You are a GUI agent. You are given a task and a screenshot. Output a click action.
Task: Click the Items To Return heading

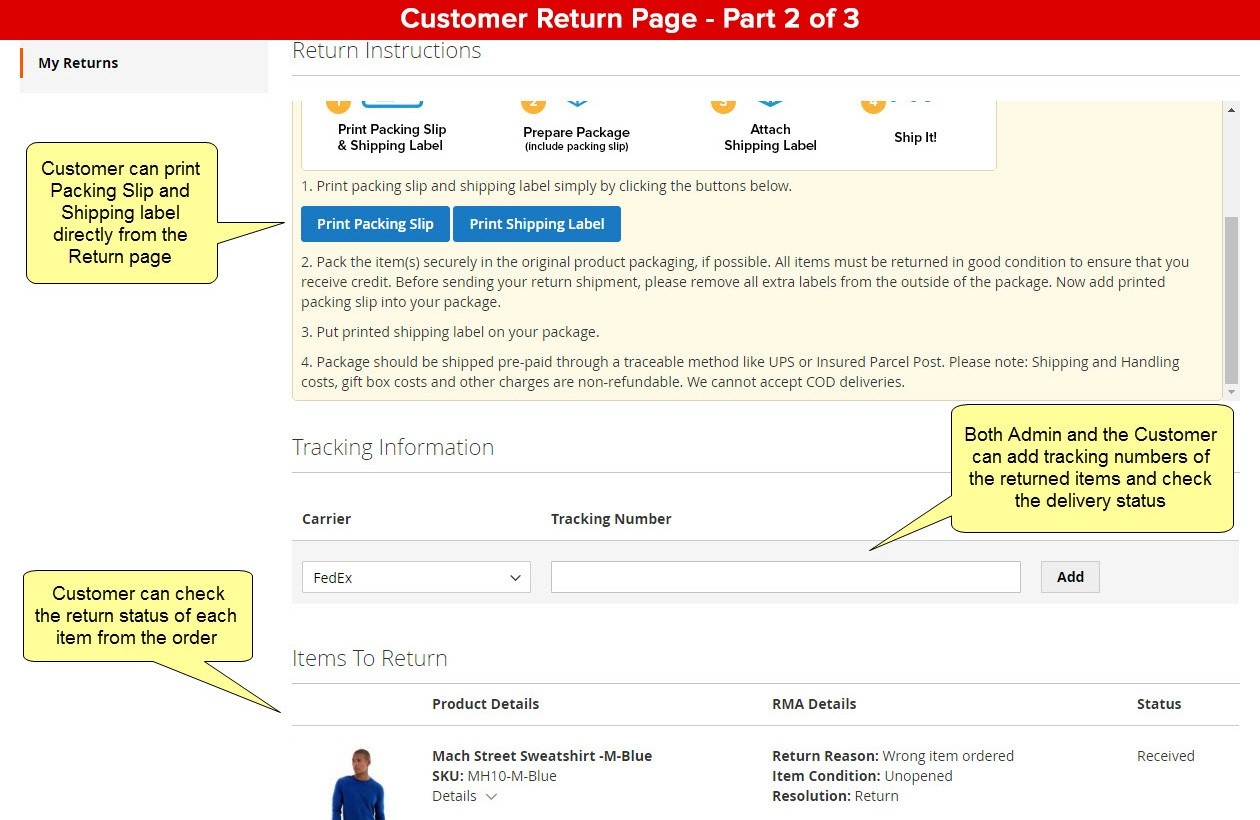(369, 658)
